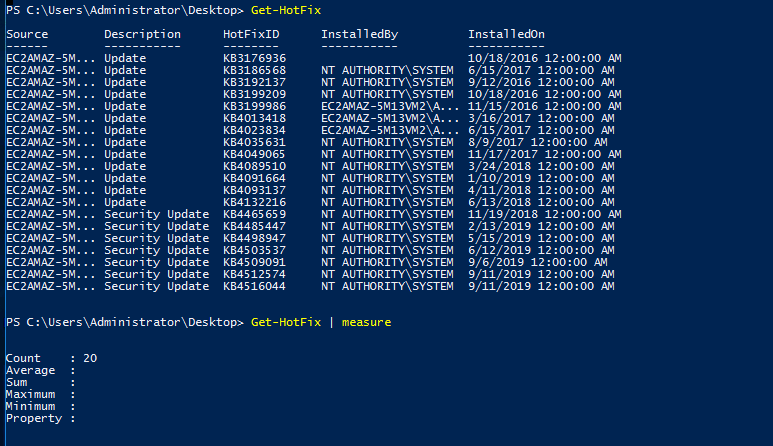Click hotfix ID KB4089510
The width and height of the screenshot is (773, 446).
pyautogui.click(x=254, y=166)
